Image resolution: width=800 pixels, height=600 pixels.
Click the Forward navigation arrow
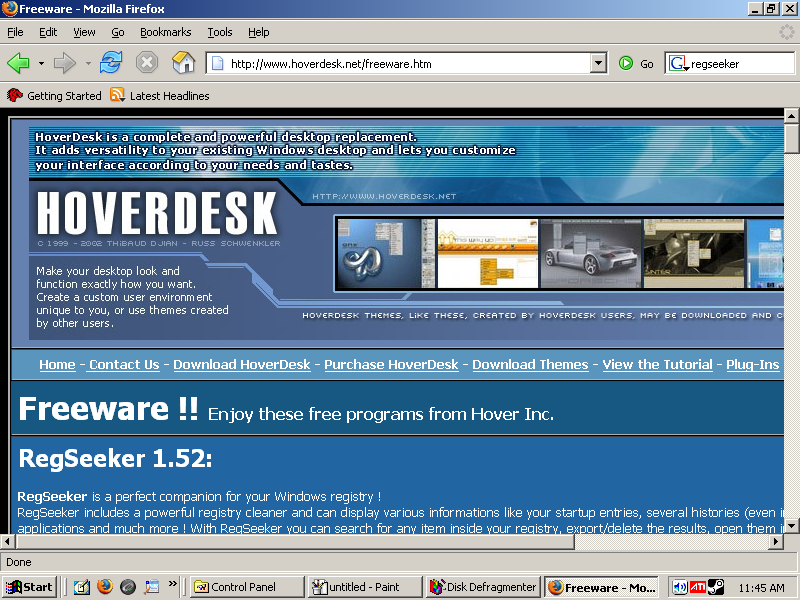(65, 63)
